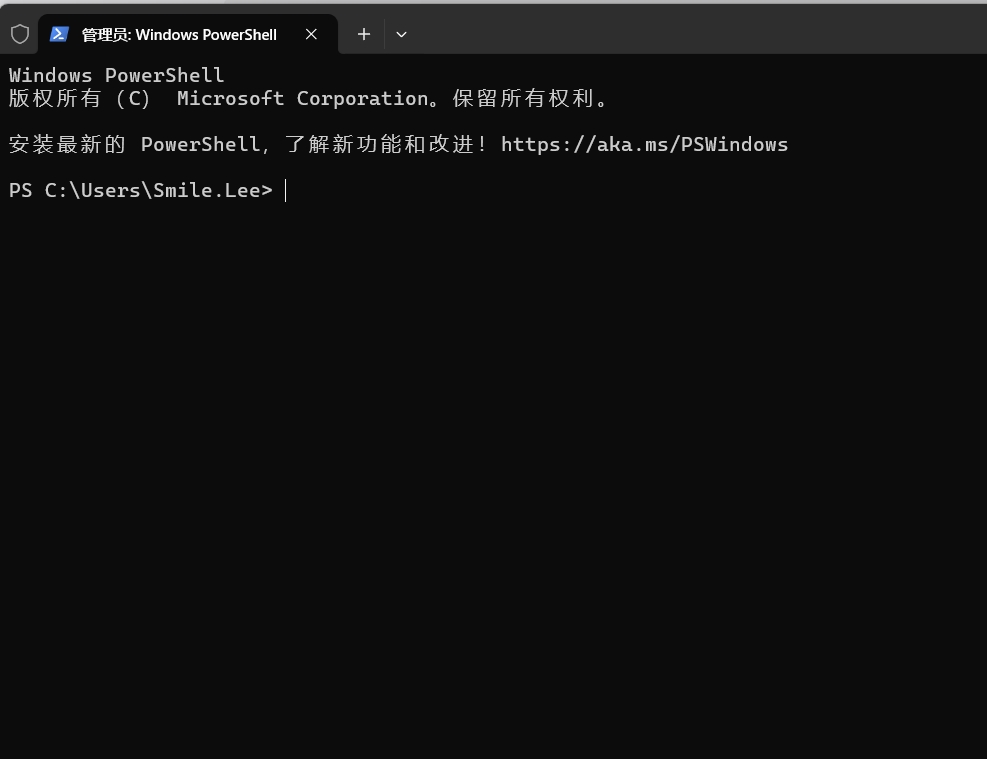Click the blinking cursor after the prompt
987x759 pixels.
click(286, 191)
